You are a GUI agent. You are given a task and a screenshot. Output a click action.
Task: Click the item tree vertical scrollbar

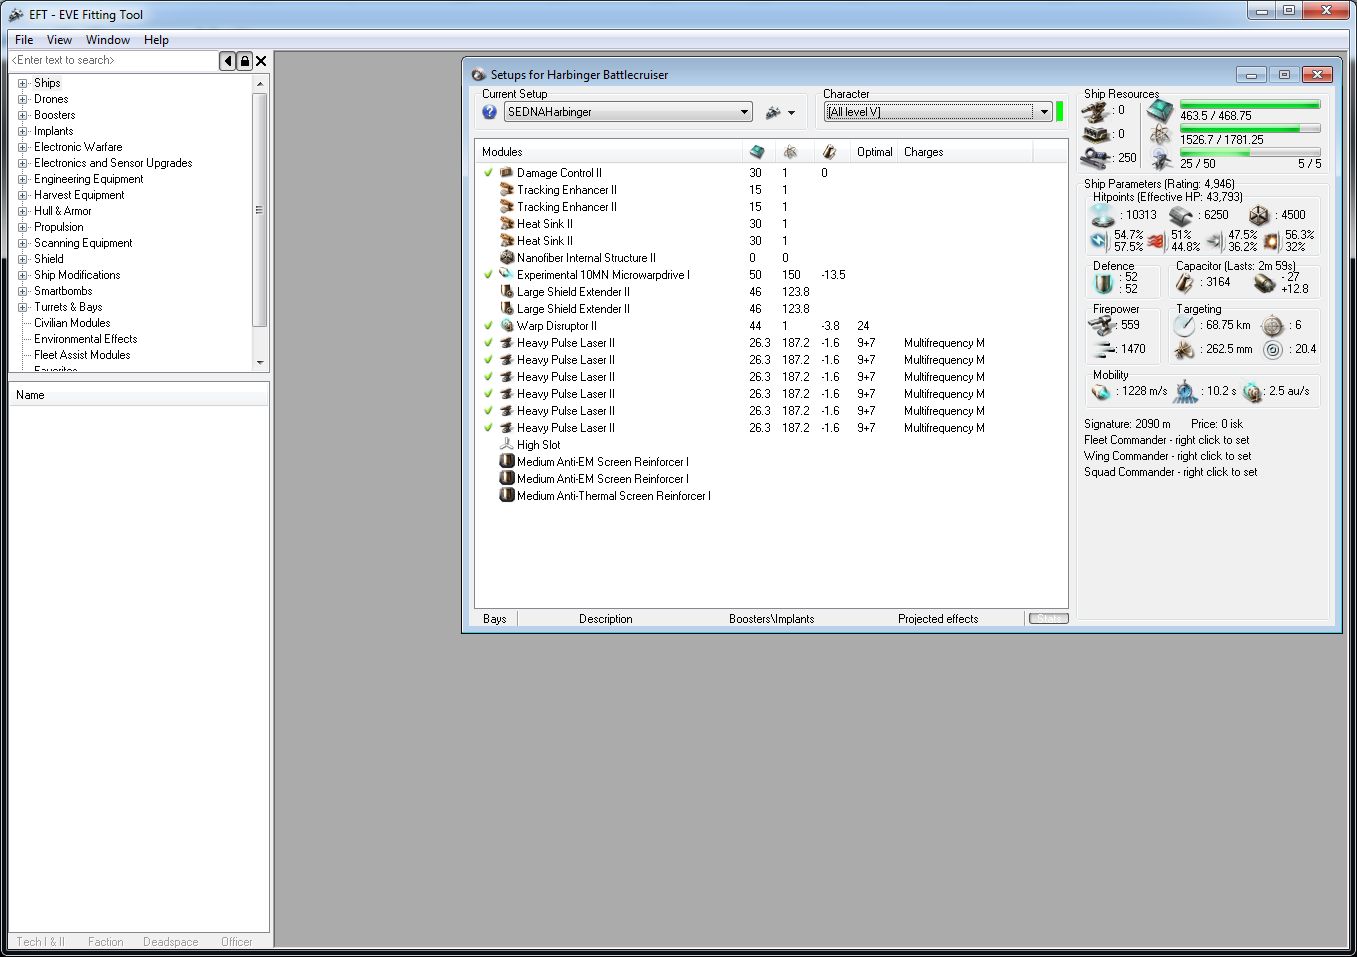(260, 223)
